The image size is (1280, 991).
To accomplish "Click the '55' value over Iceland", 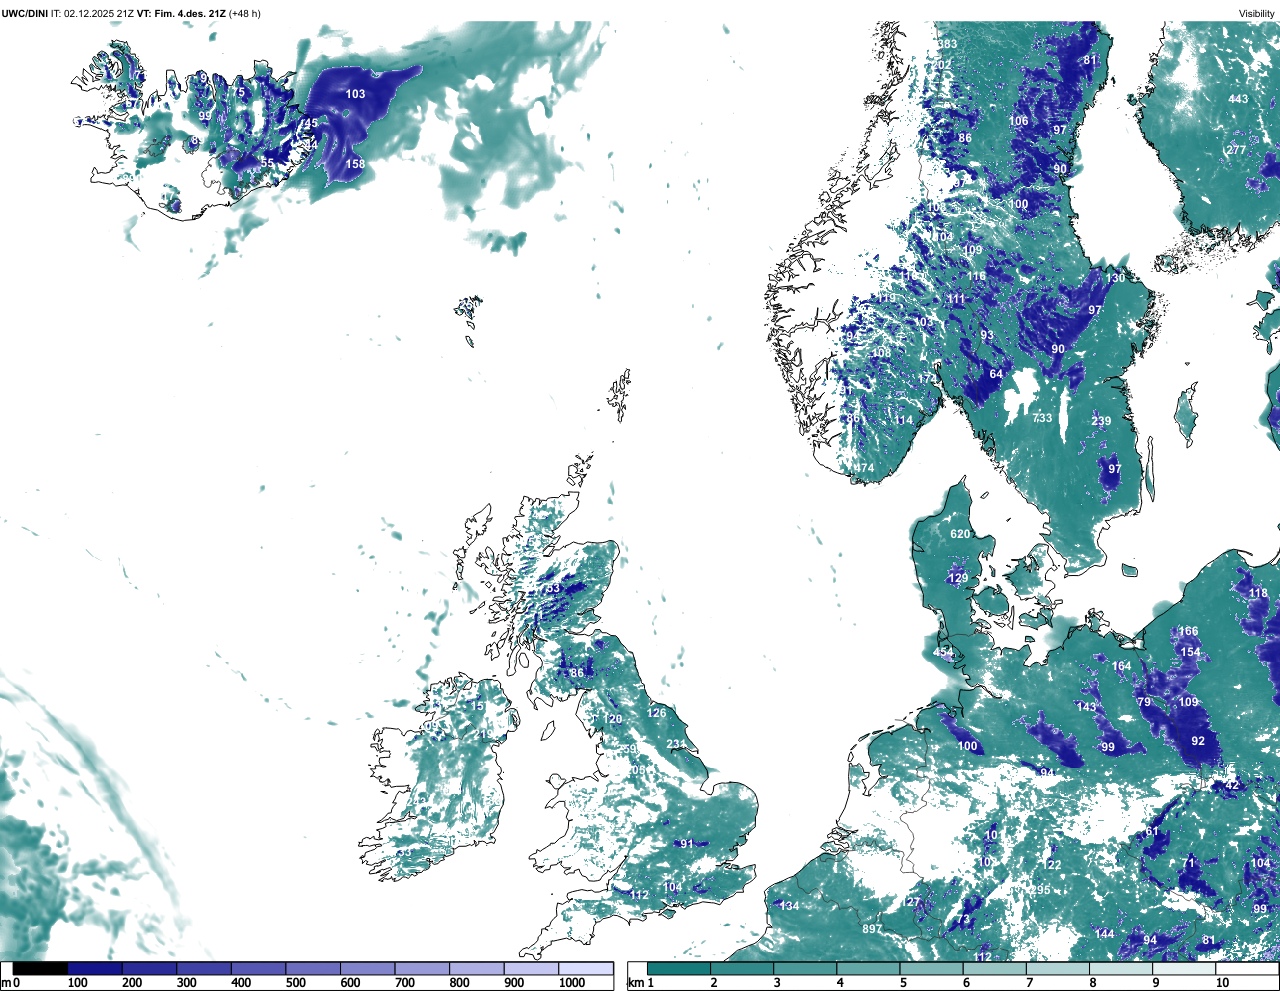I will coord(267,163).
